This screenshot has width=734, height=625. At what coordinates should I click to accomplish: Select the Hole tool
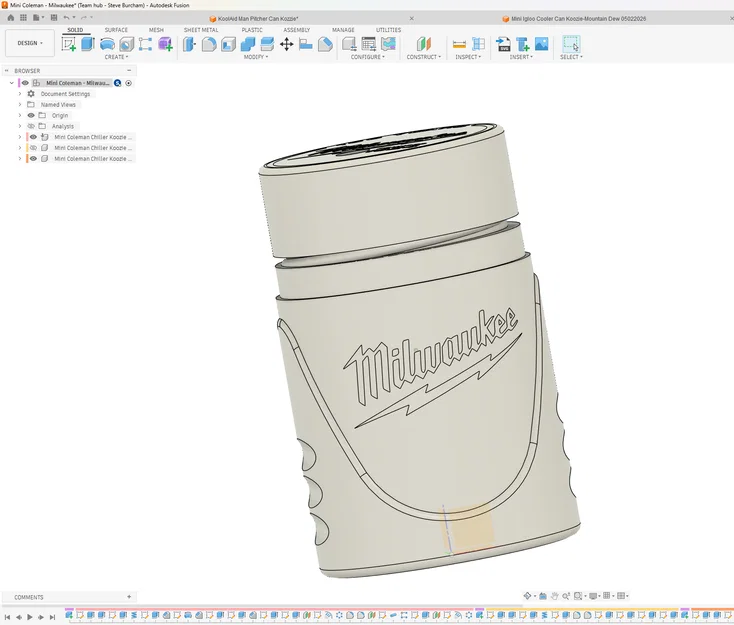coord(126,44)
